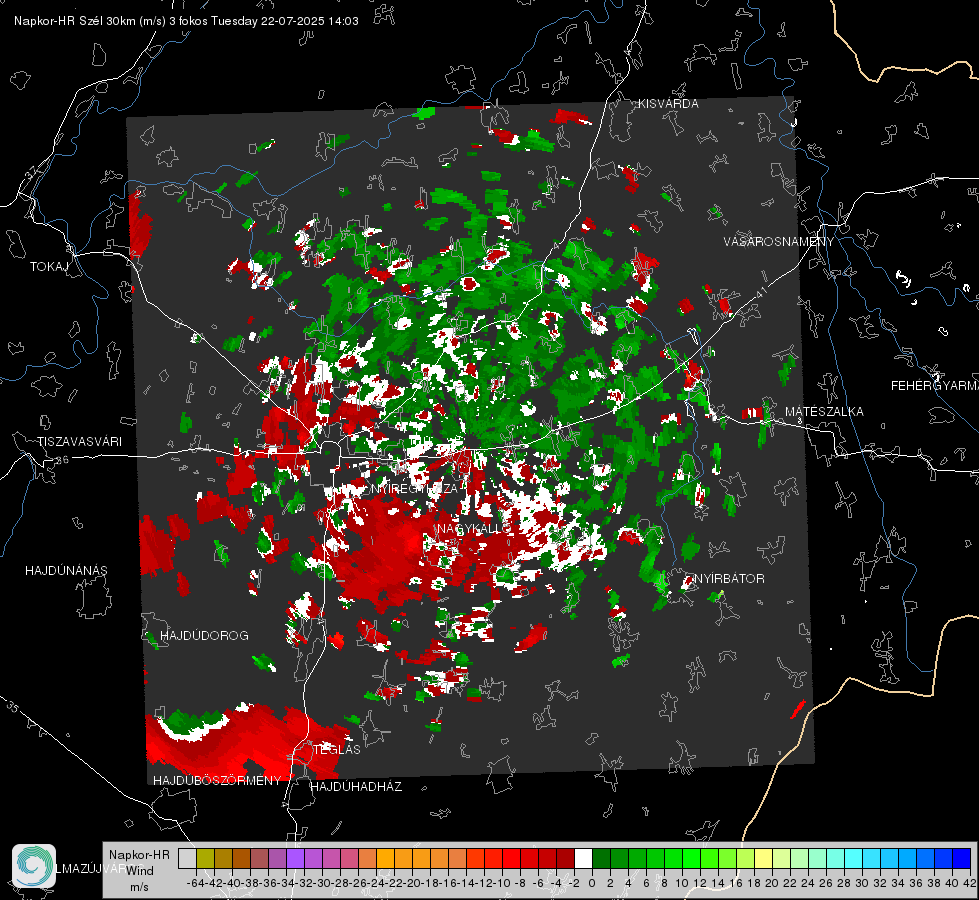Click the TÉGLÁS town label
979x900 pixels.
[x=337, y=750]
